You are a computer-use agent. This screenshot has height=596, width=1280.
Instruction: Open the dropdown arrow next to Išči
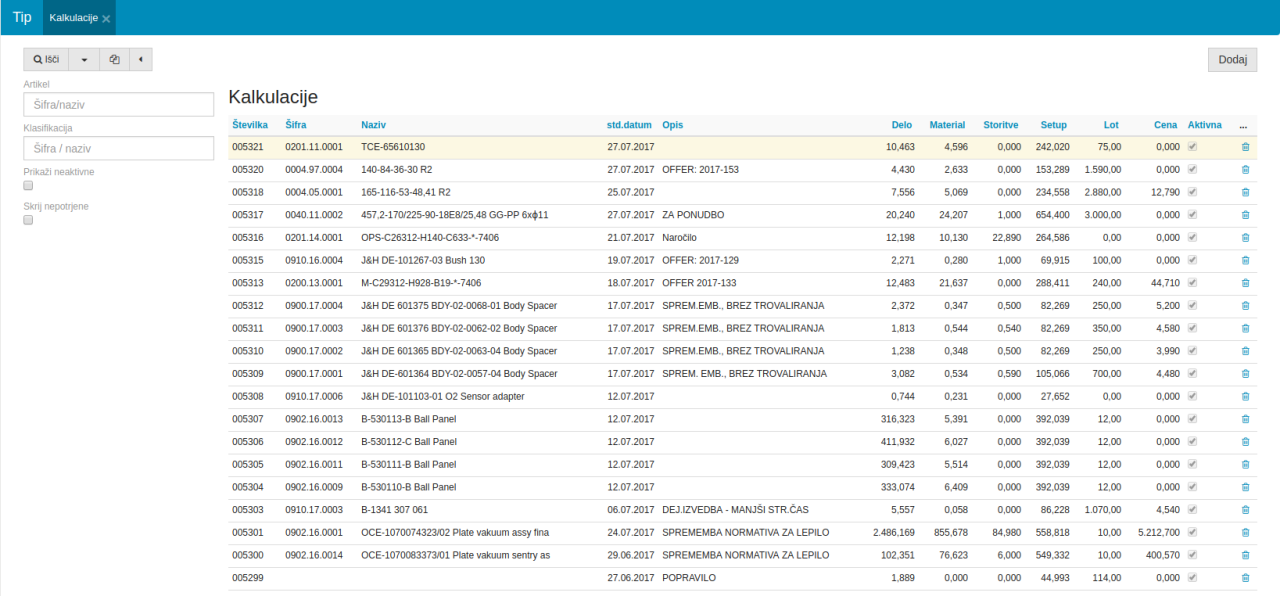tap(84, 60)
